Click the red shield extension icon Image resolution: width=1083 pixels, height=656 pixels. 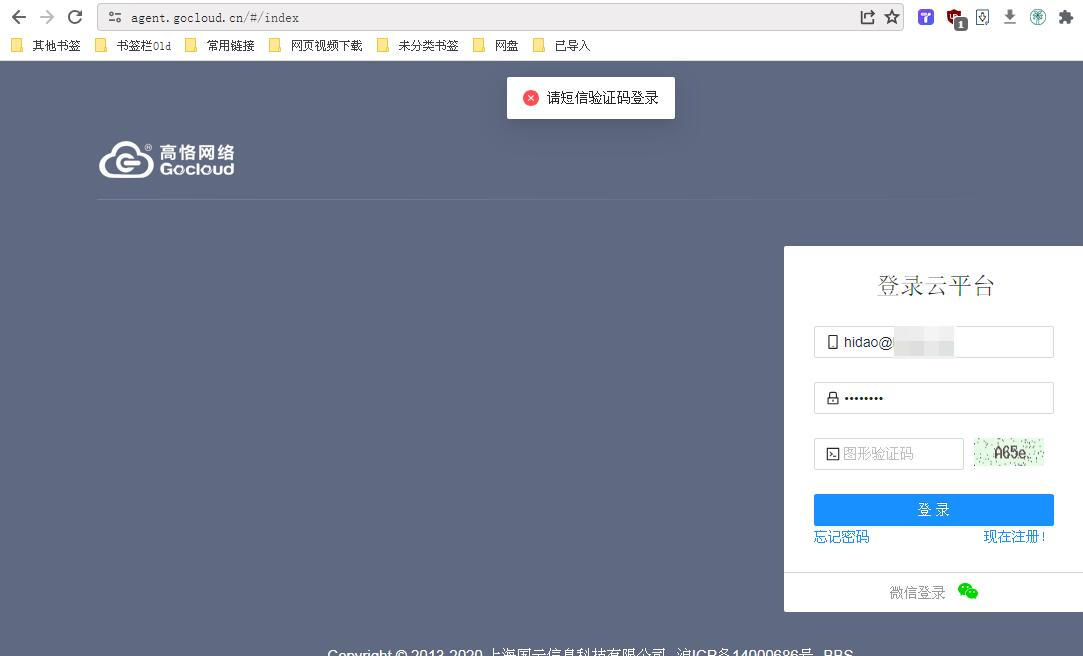point(955,18)
